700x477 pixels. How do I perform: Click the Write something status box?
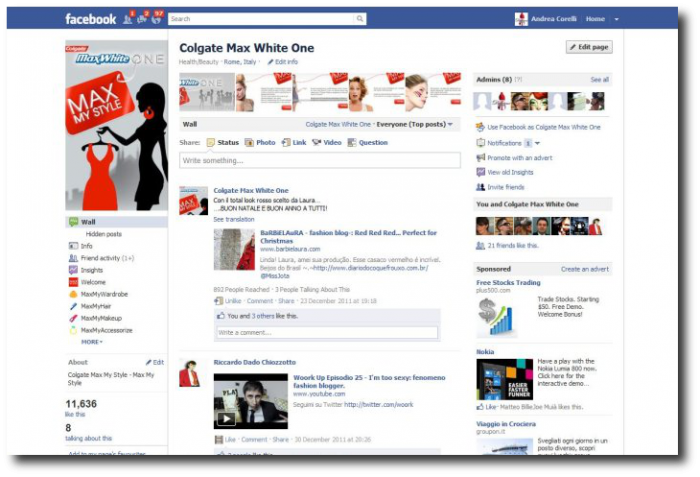320,160
